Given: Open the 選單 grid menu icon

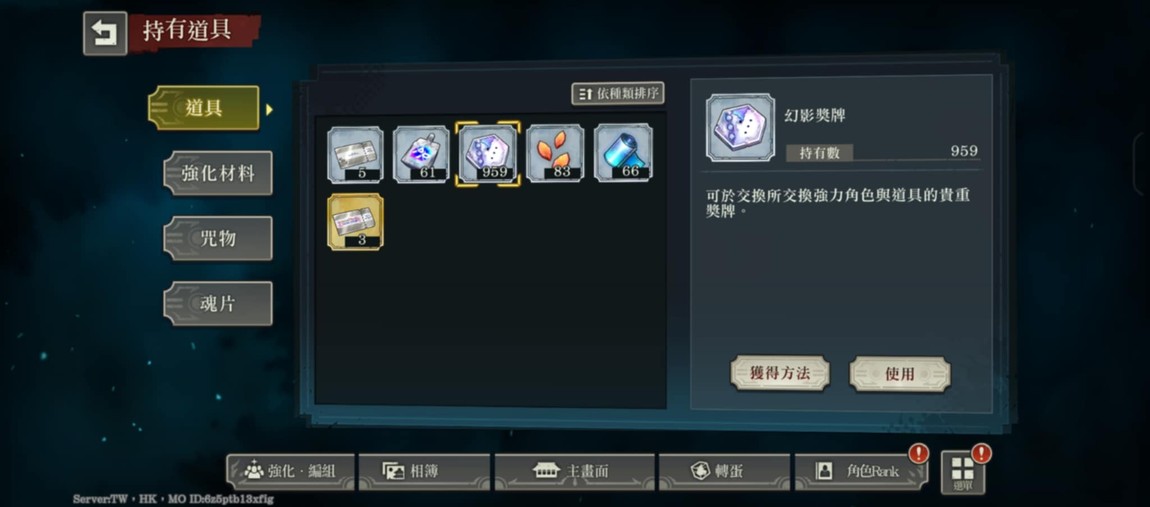Looking at the screenshot, I should tap(963, 472).
